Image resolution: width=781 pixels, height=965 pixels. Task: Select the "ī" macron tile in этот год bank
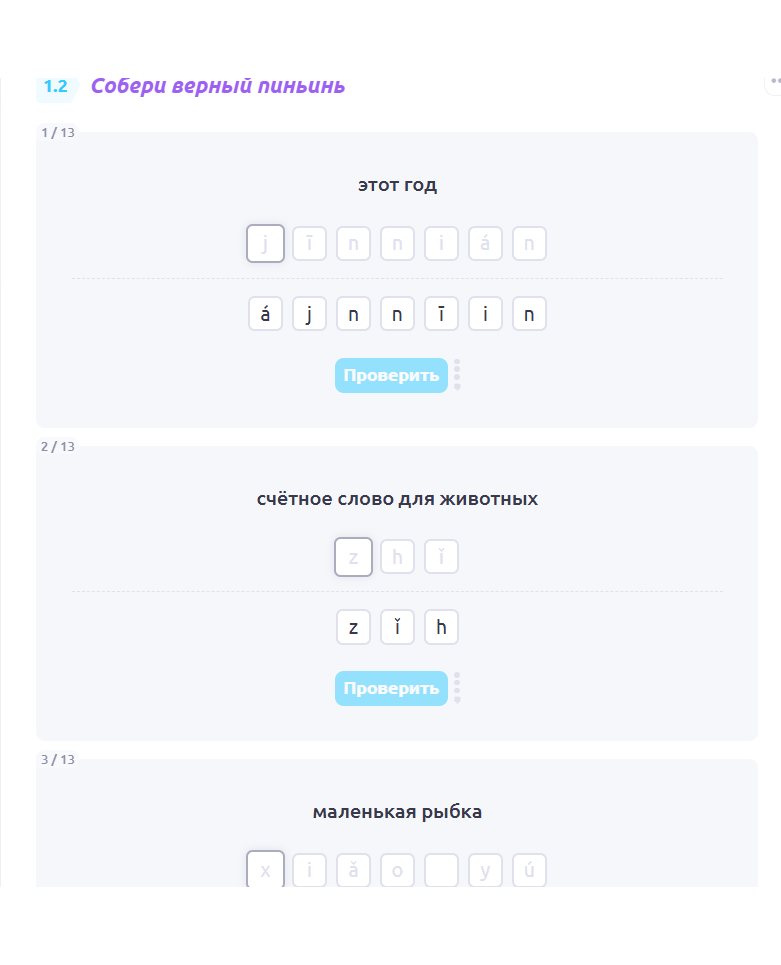click(x=441, y=314)
